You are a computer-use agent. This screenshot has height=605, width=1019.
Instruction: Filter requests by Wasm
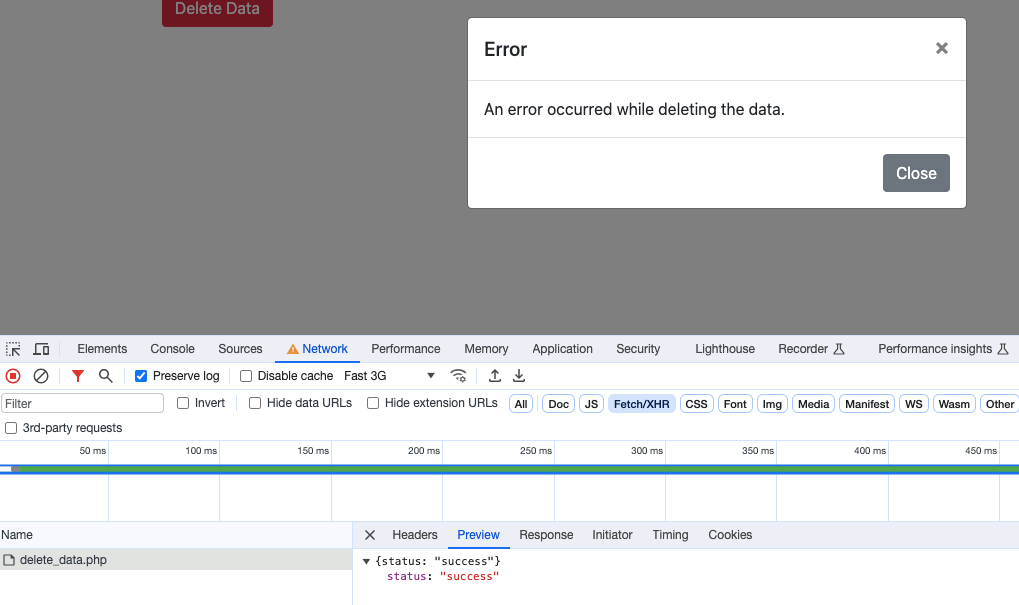click(954, 404)
